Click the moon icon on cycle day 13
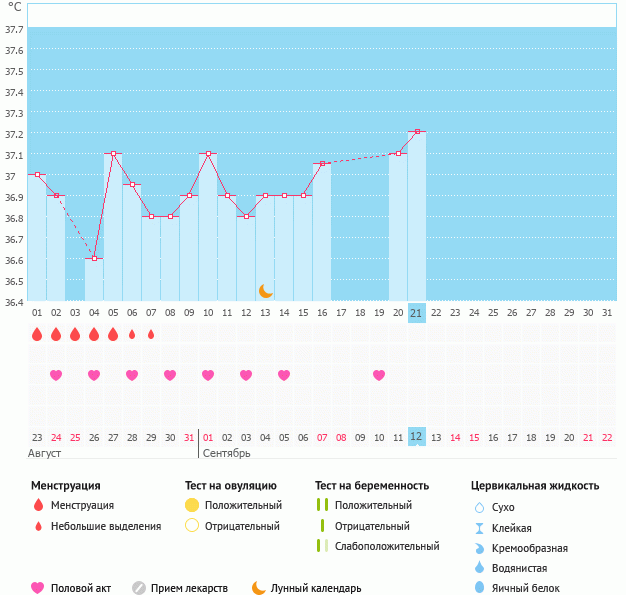 click(x=265, y=290)
